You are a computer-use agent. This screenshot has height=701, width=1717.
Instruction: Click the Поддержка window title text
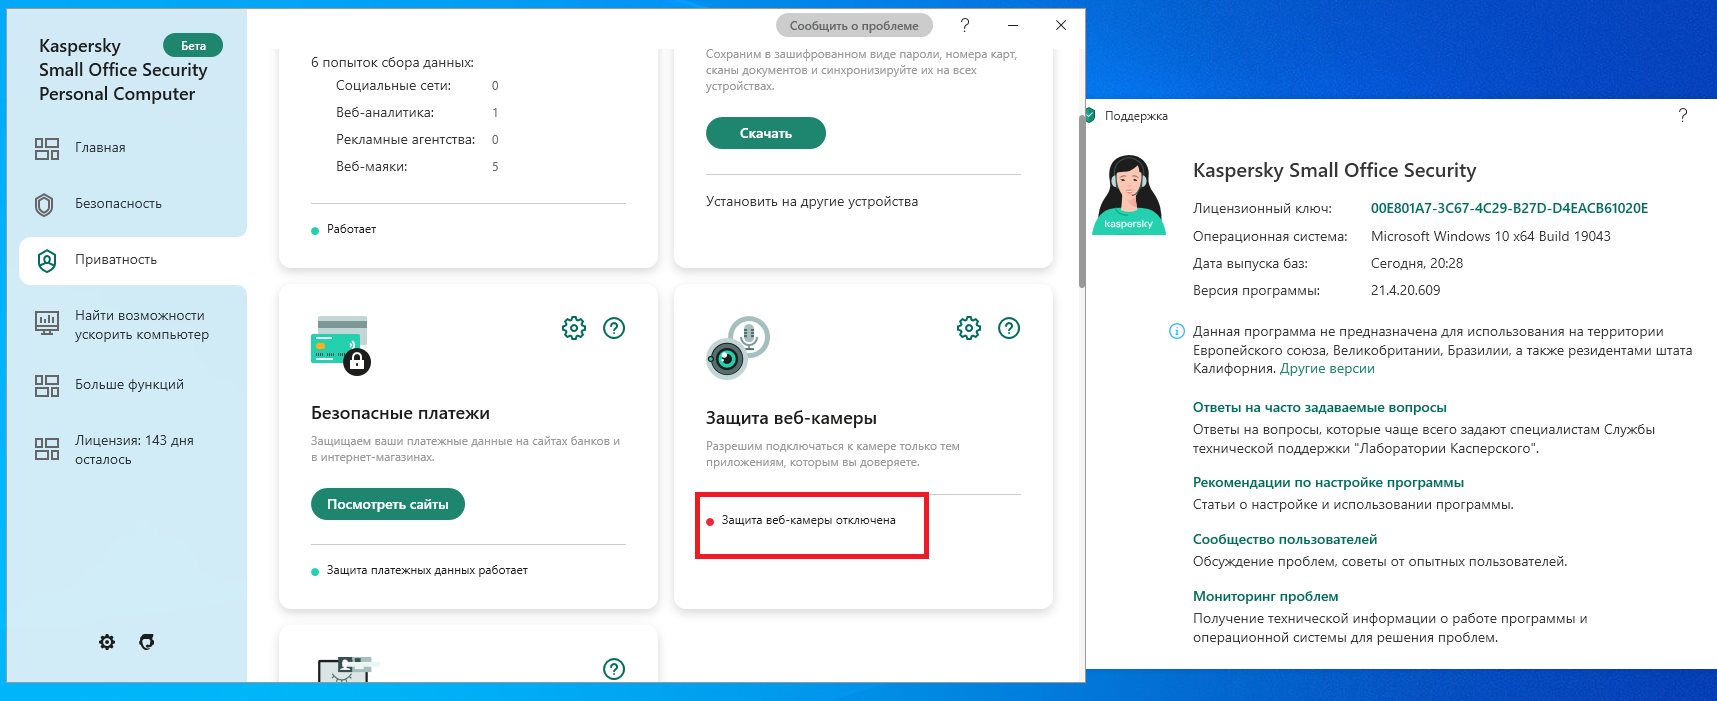click(1136, 116)
